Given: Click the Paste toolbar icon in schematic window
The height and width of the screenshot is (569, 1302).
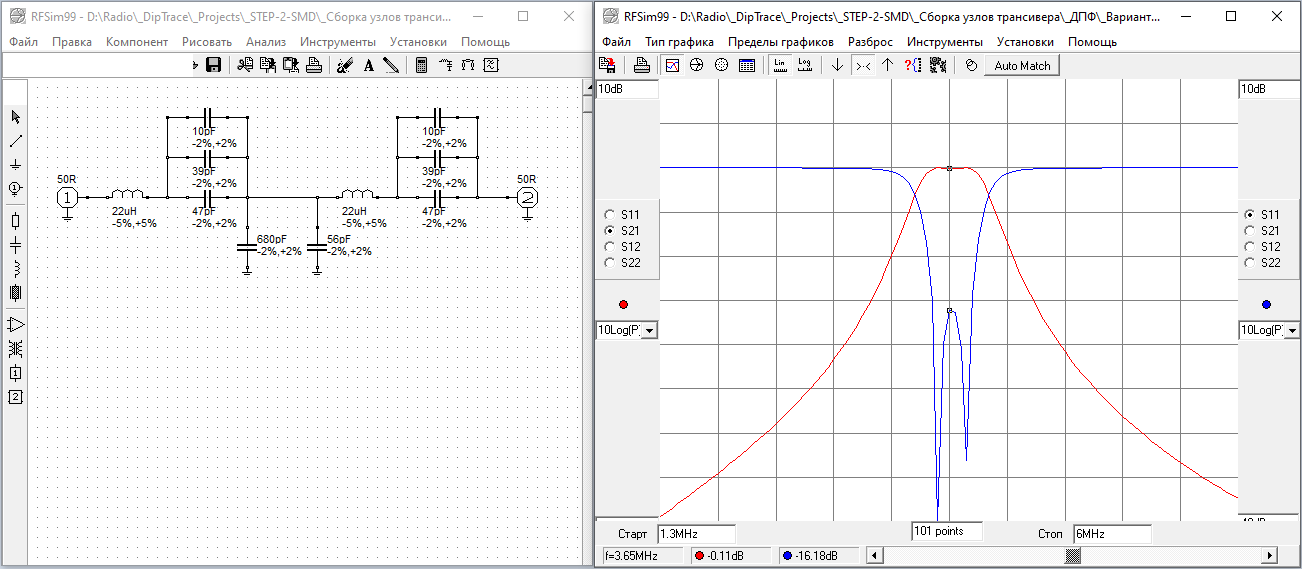Looking at the screenshot, I should [x=291, y=65].
